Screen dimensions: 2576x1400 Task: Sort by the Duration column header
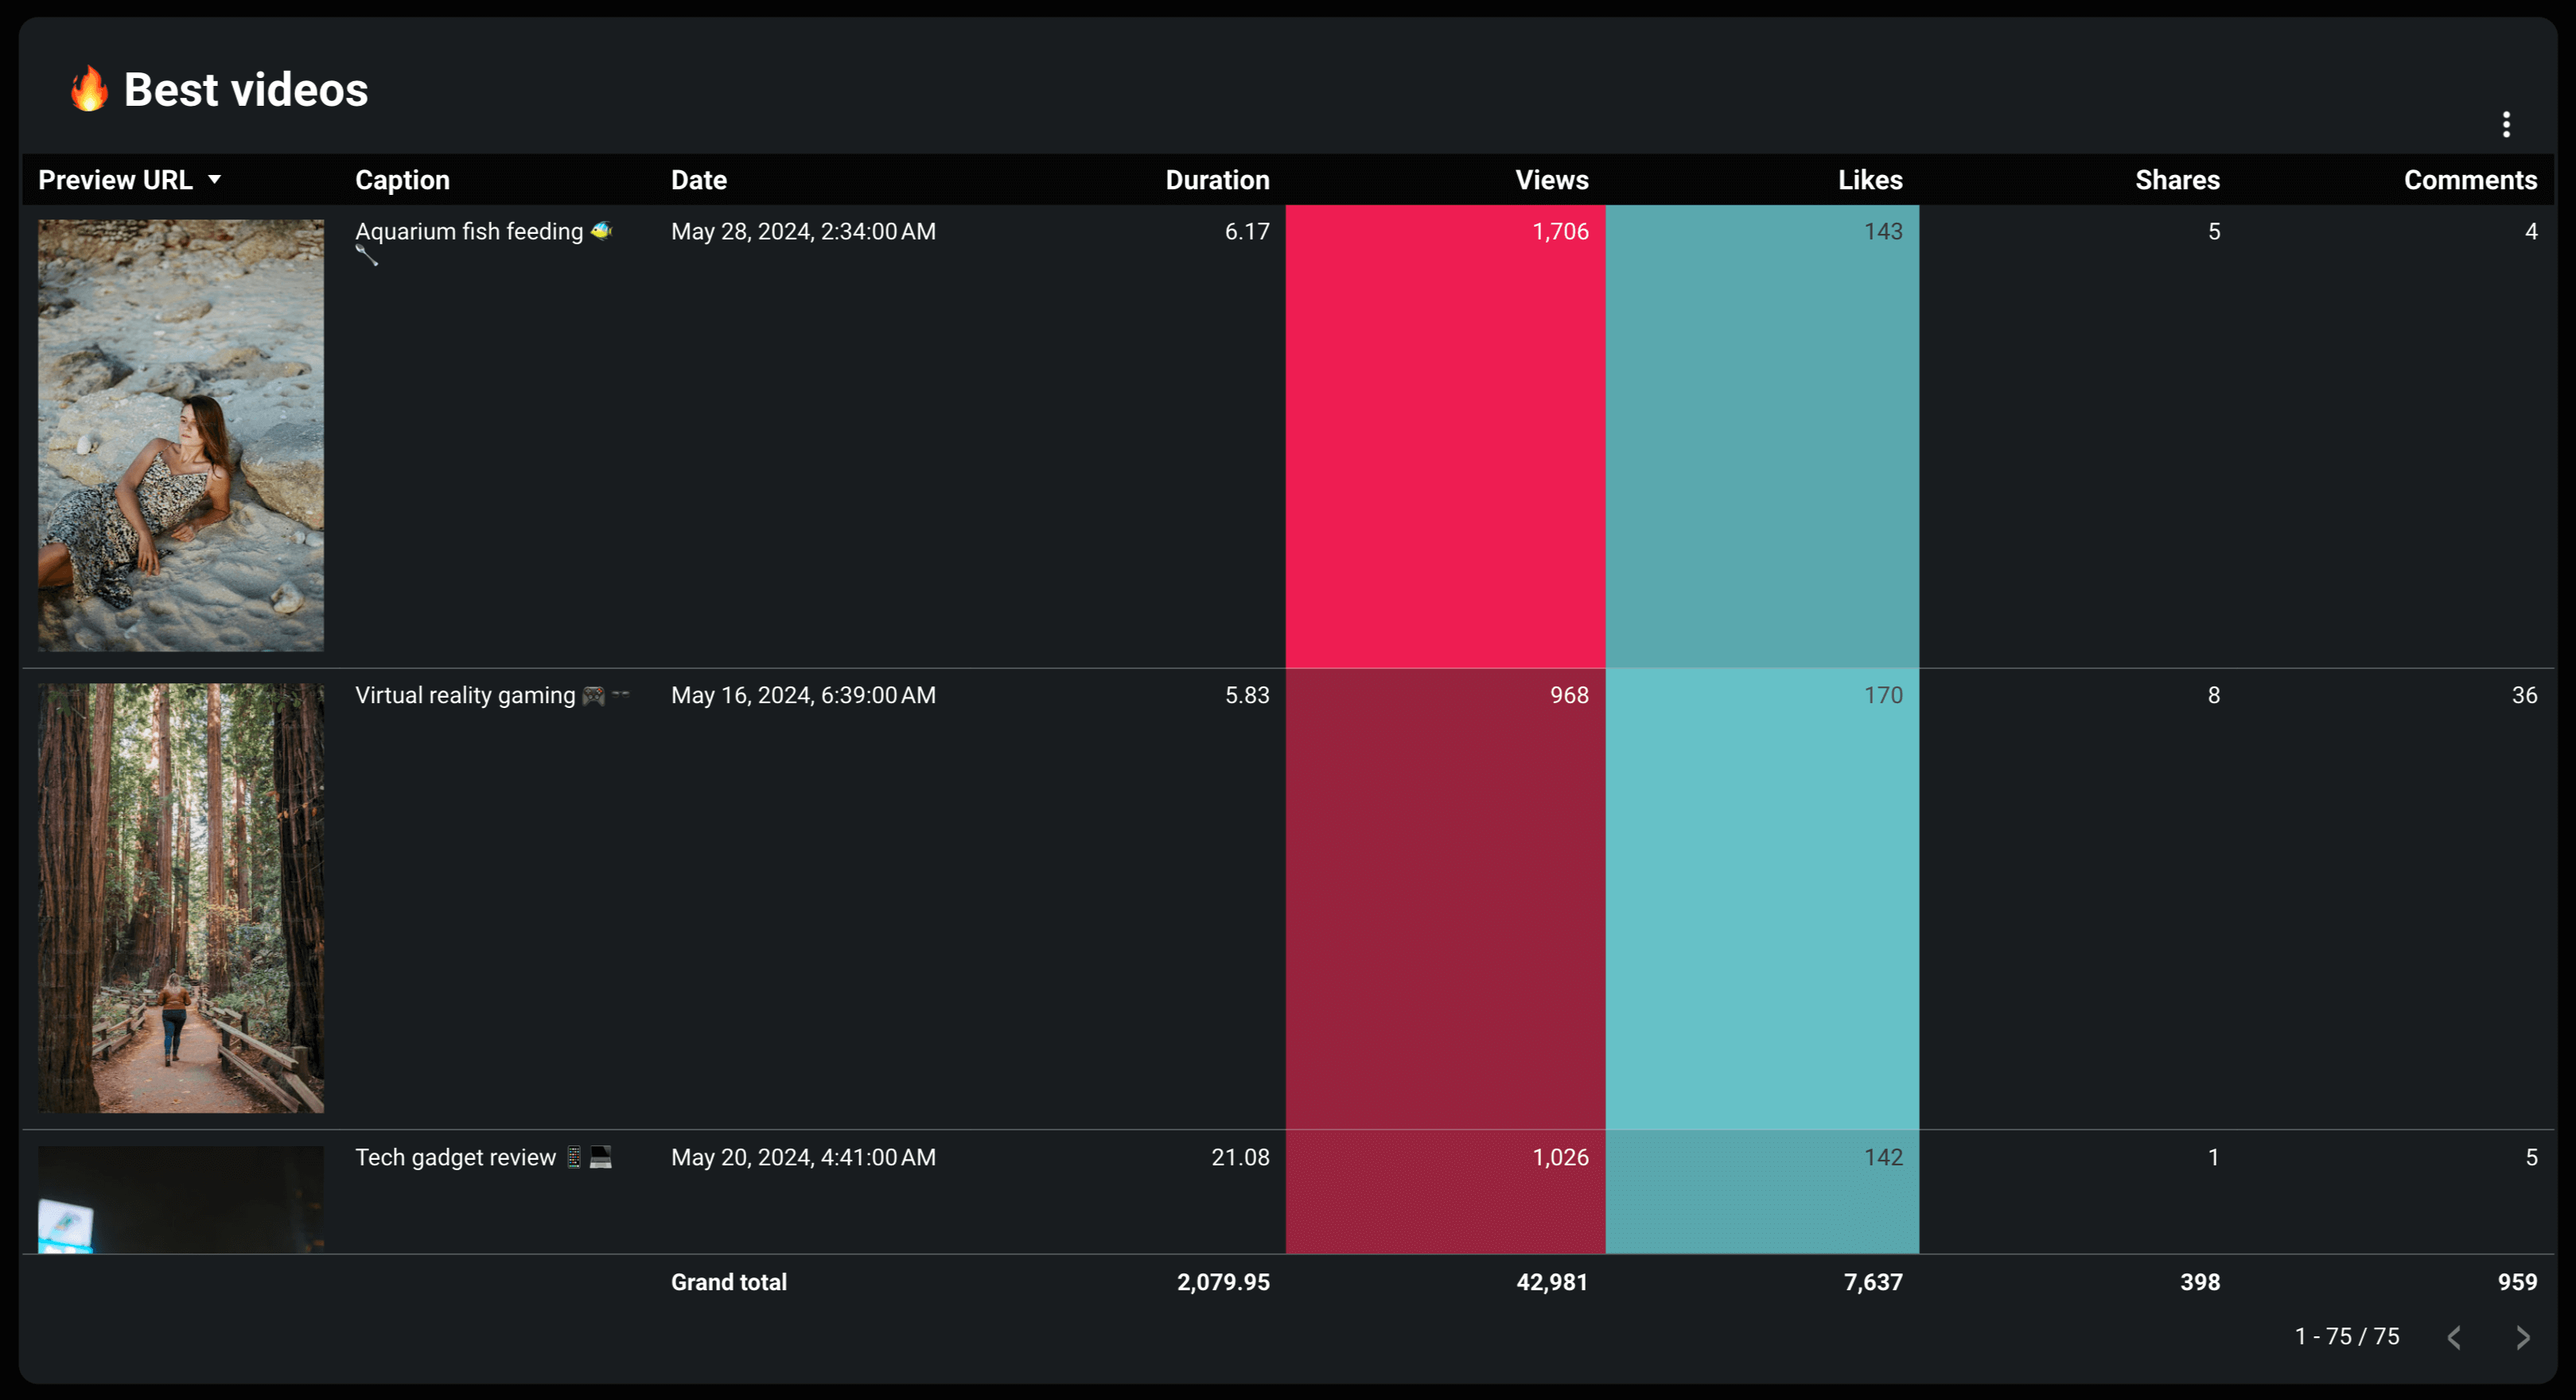[x=1217, y=180]
